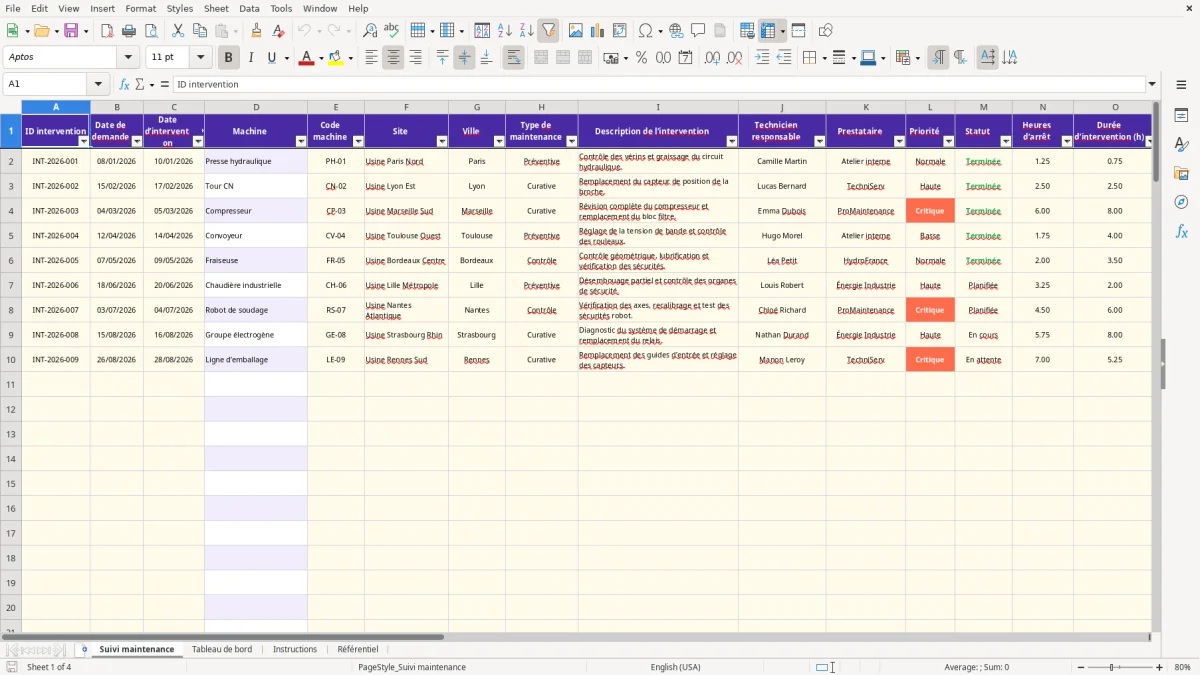Click the Font Color red swatch
1200x675 pixels.
click(306, 58)
